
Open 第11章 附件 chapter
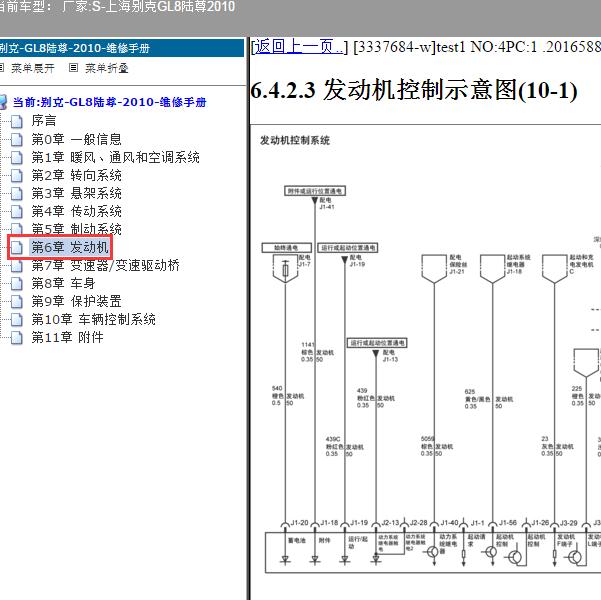pyautogui.click(x=67, y=337)
